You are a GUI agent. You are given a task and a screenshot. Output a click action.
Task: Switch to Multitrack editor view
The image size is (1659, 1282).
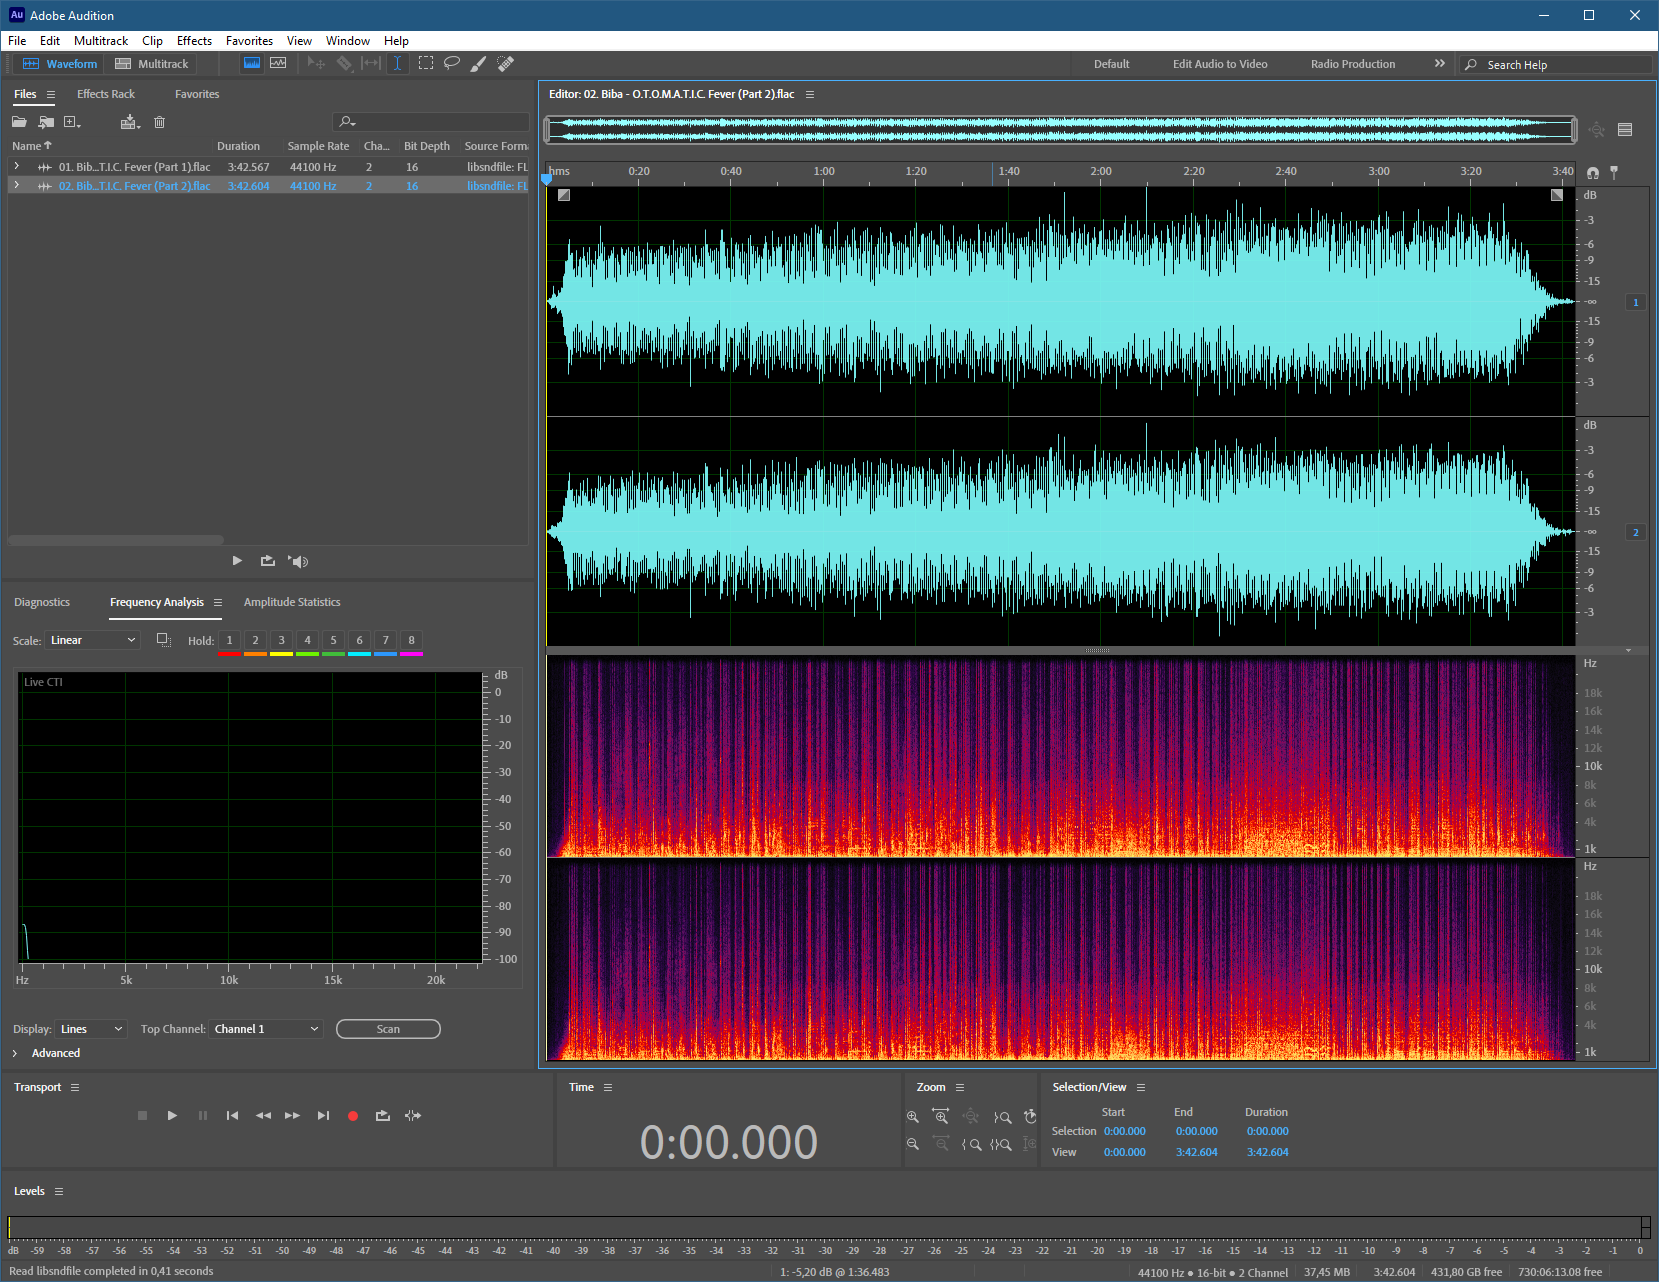point(152,64)
